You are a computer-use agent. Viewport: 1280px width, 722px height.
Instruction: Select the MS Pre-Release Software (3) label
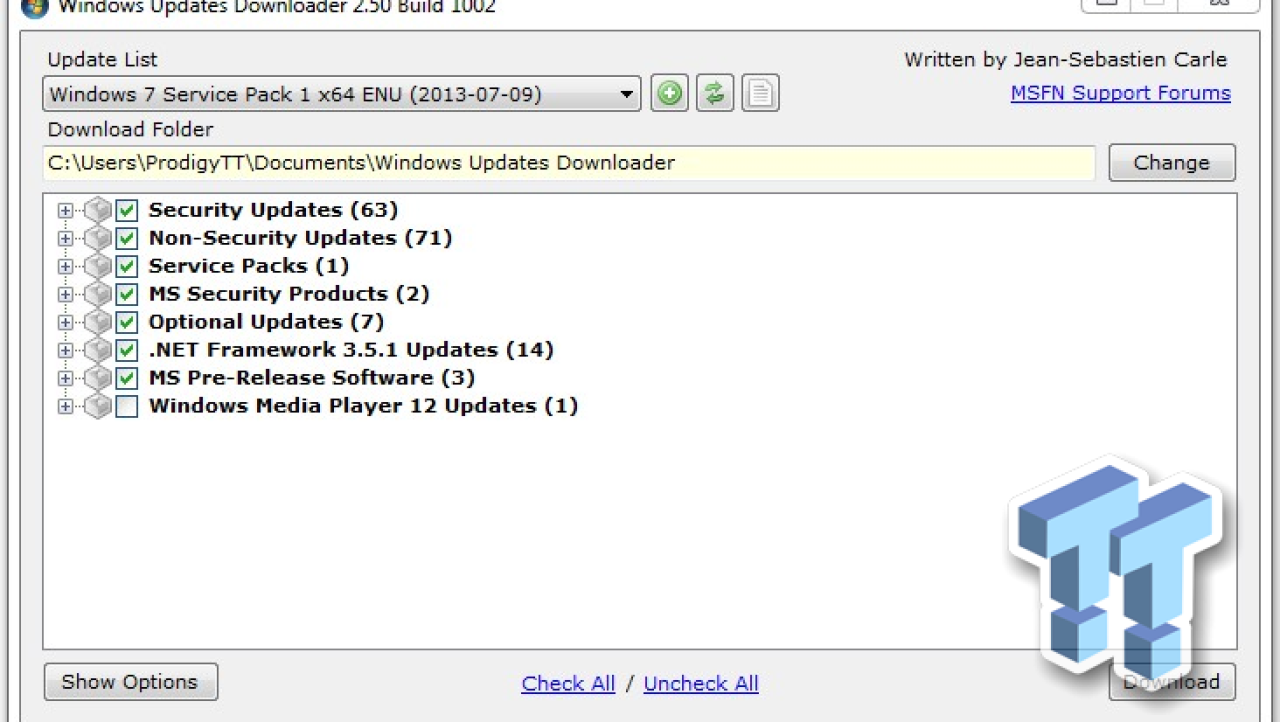pos(312,378)
